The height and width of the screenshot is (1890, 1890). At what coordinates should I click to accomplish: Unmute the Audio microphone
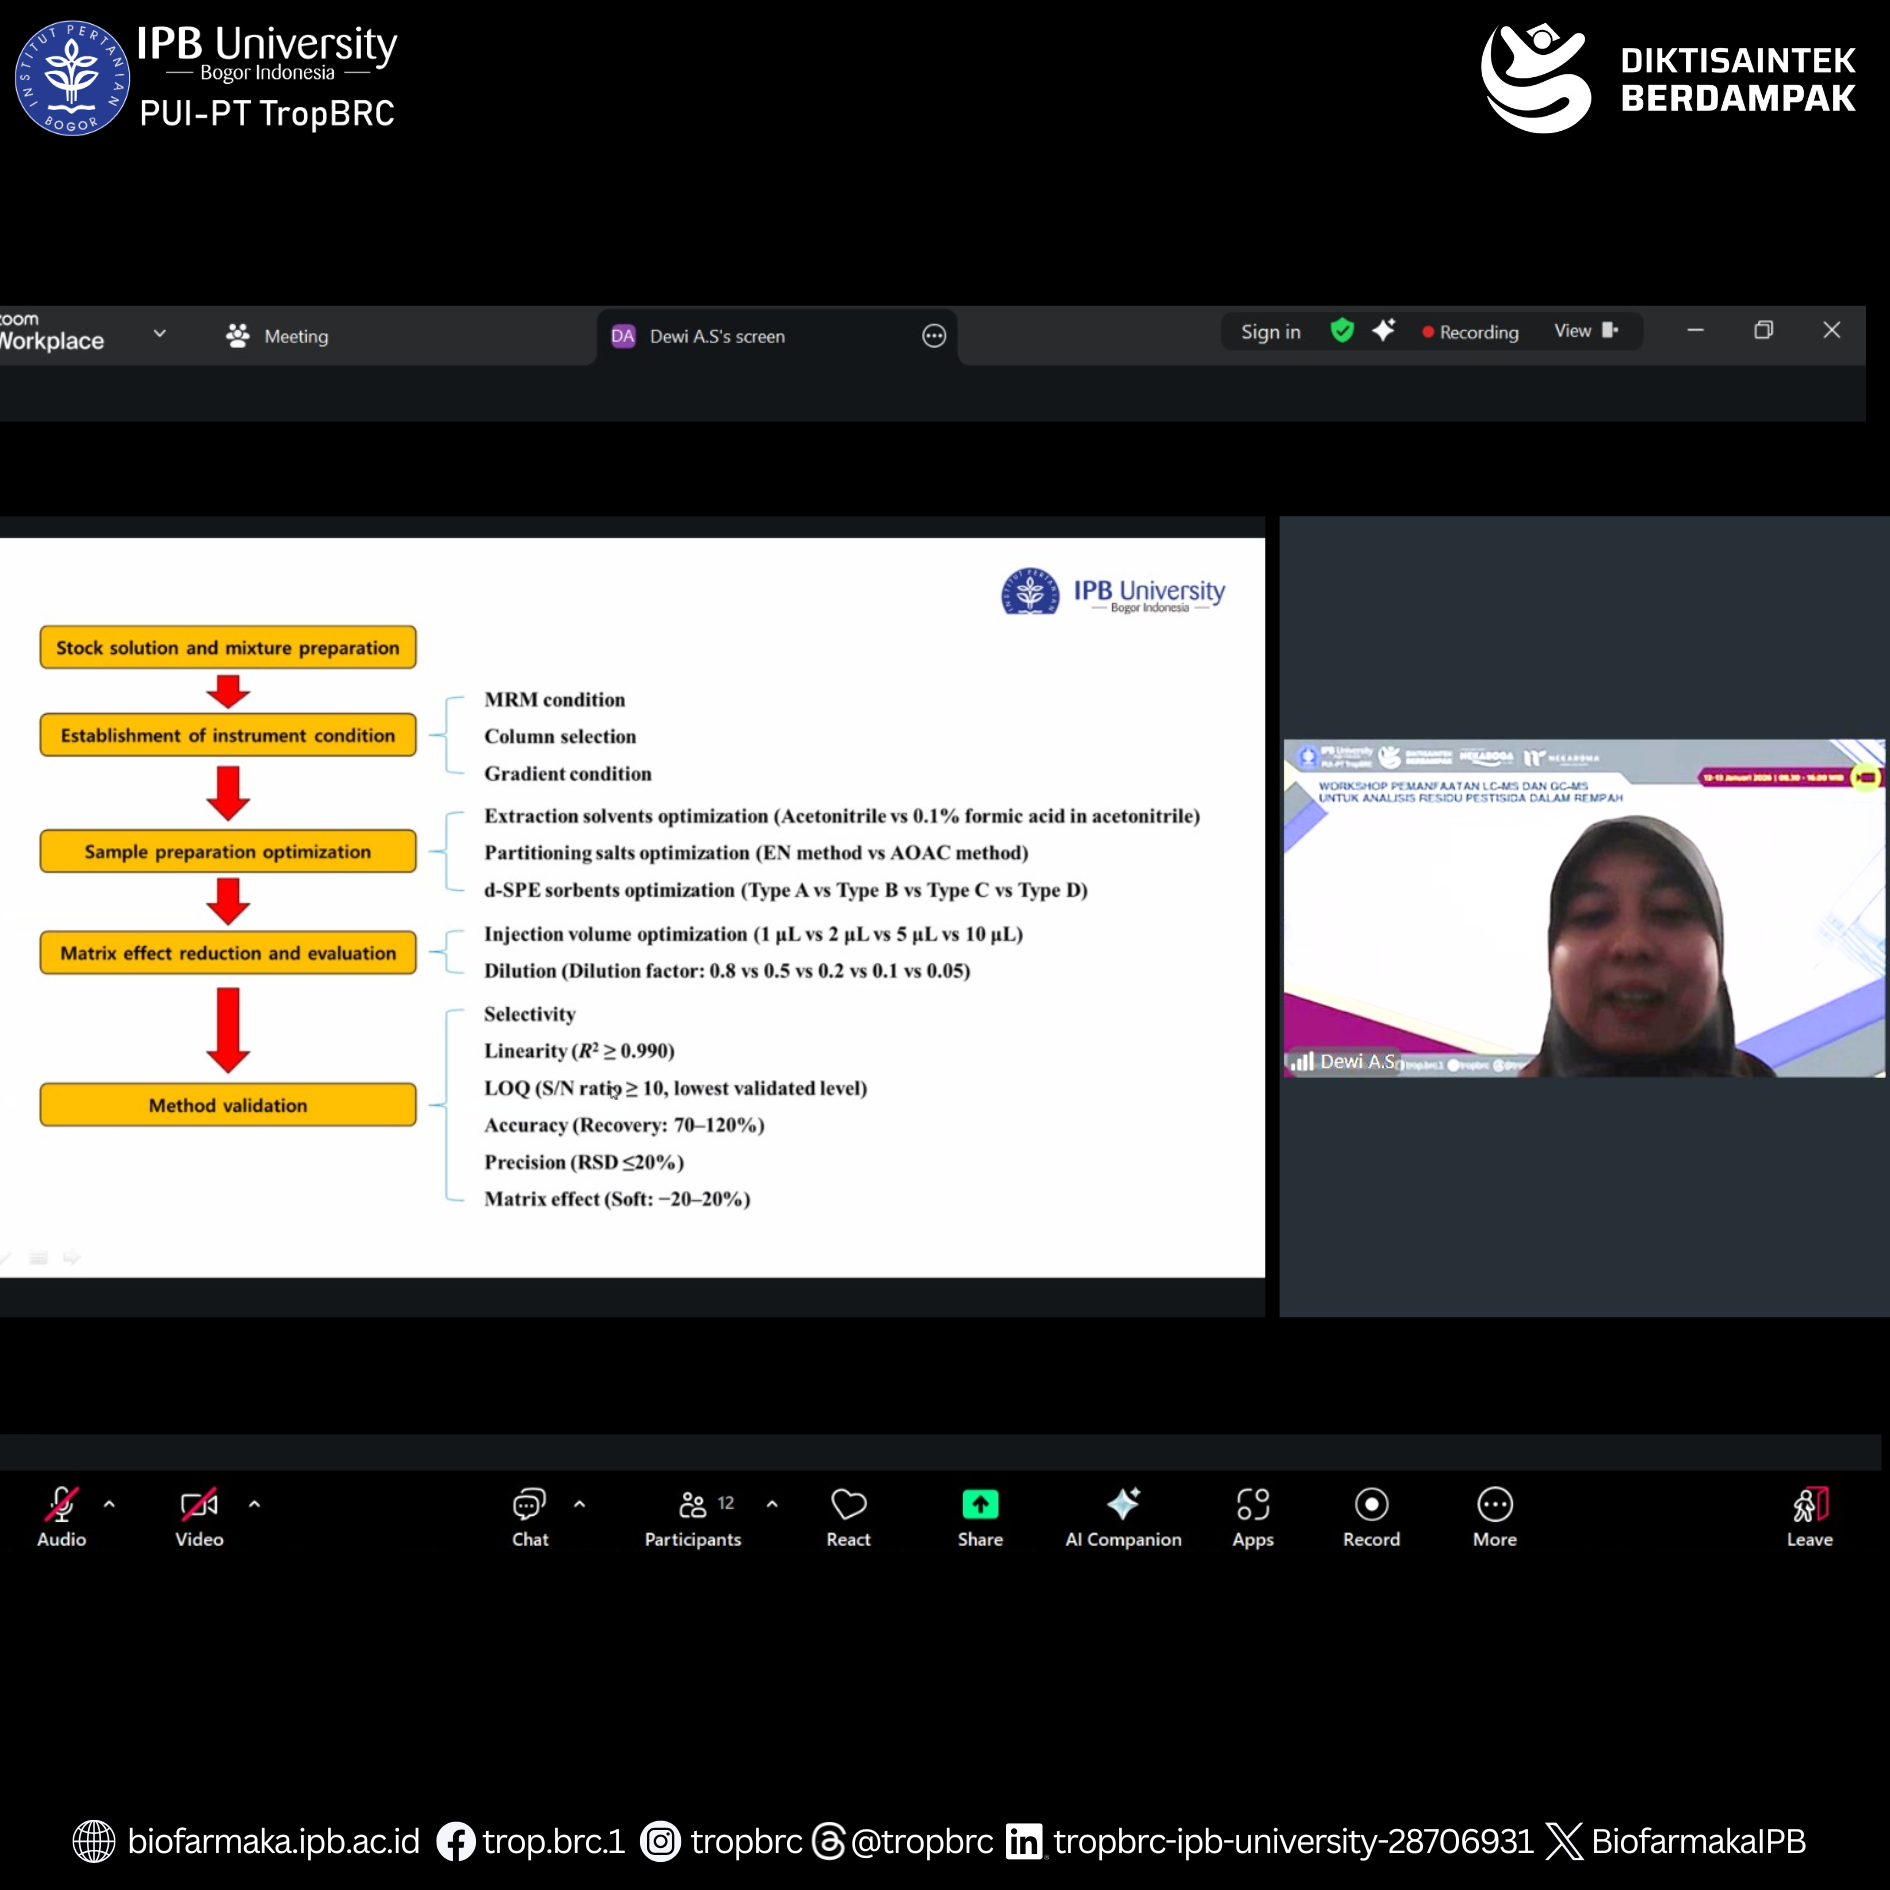tap(61, 1516)
